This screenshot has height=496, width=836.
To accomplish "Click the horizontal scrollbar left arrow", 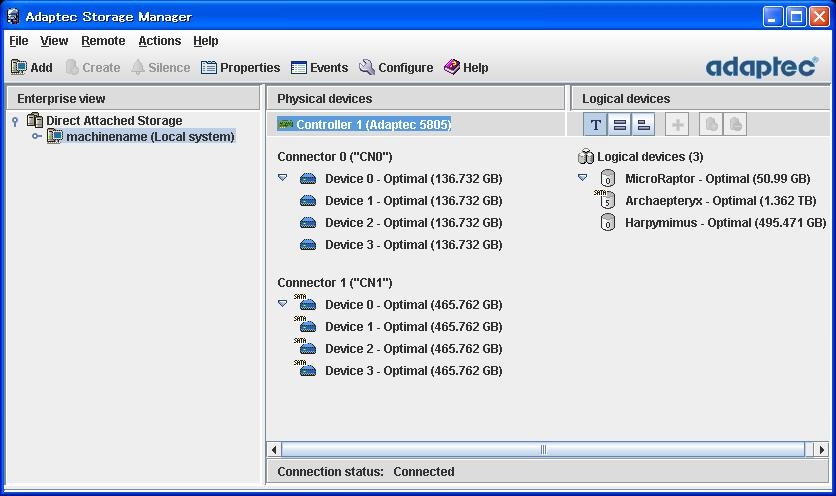I will point(274,450).
